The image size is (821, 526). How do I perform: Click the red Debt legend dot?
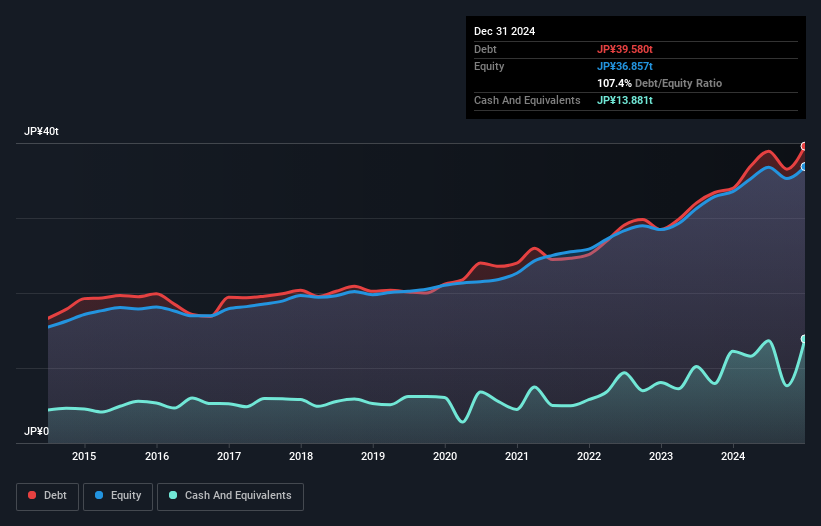click(x=32, y=495)
